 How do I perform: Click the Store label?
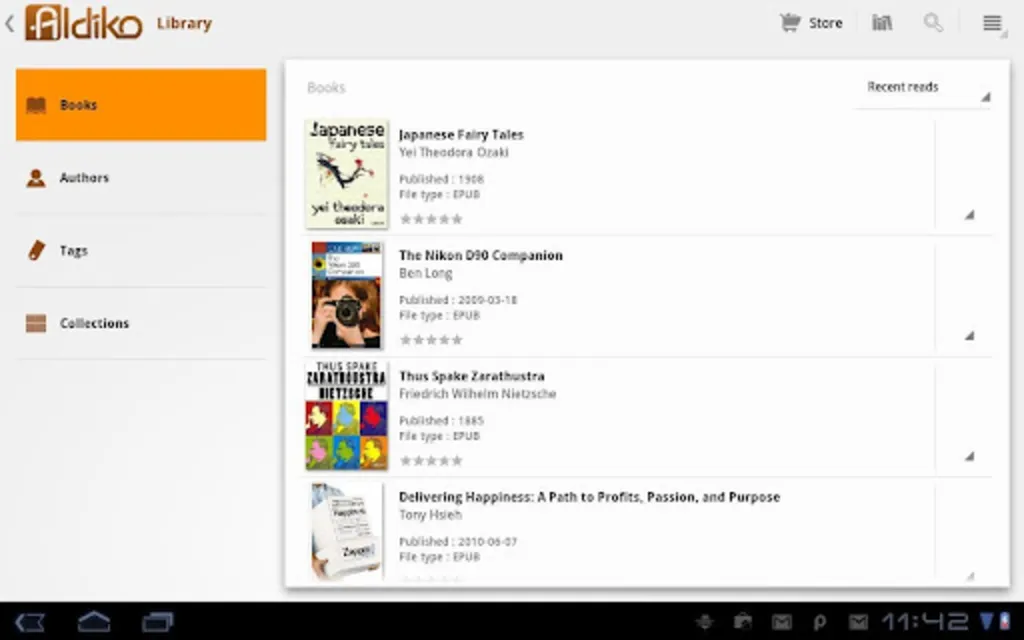(825, 24)
